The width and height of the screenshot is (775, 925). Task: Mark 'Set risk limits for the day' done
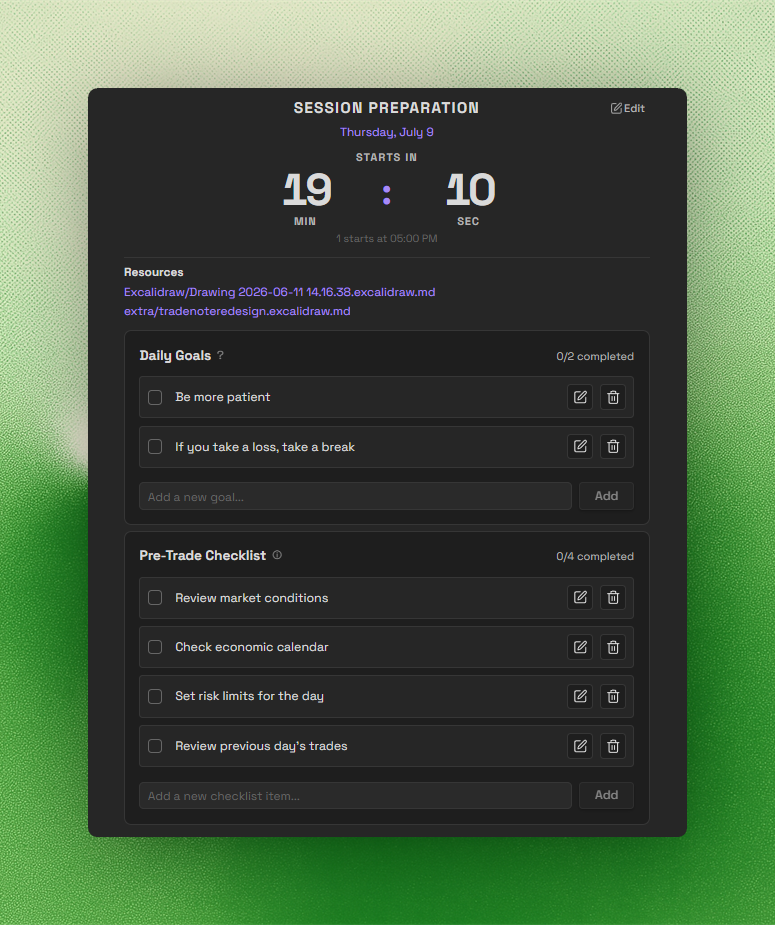pyautogui.click(x=155, y=696)
